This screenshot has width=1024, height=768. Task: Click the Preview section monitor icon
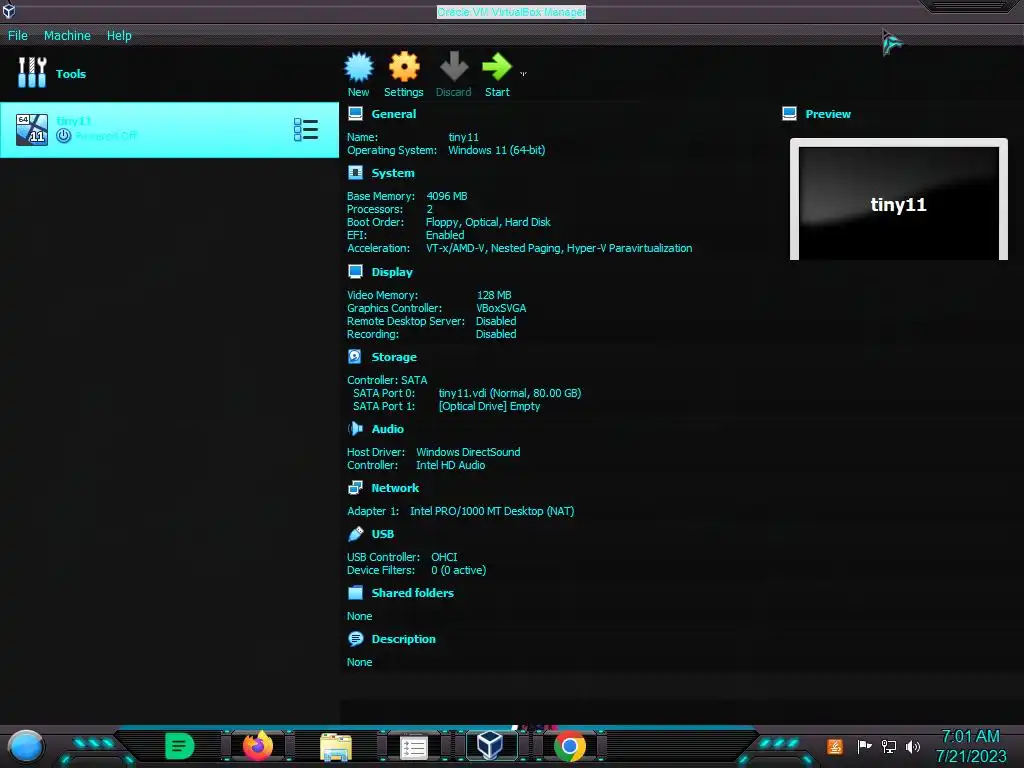[789, 114]
